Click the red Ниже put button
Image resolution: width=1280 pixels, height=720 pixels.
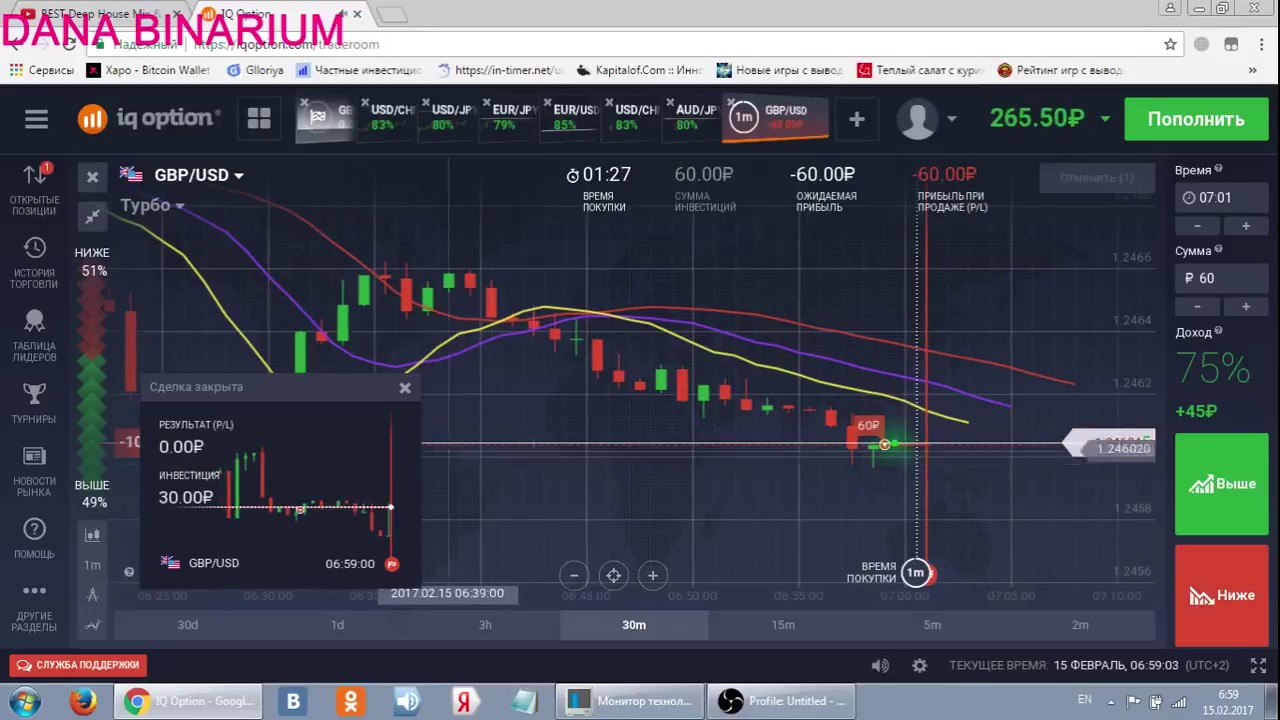click(1221, 595)
